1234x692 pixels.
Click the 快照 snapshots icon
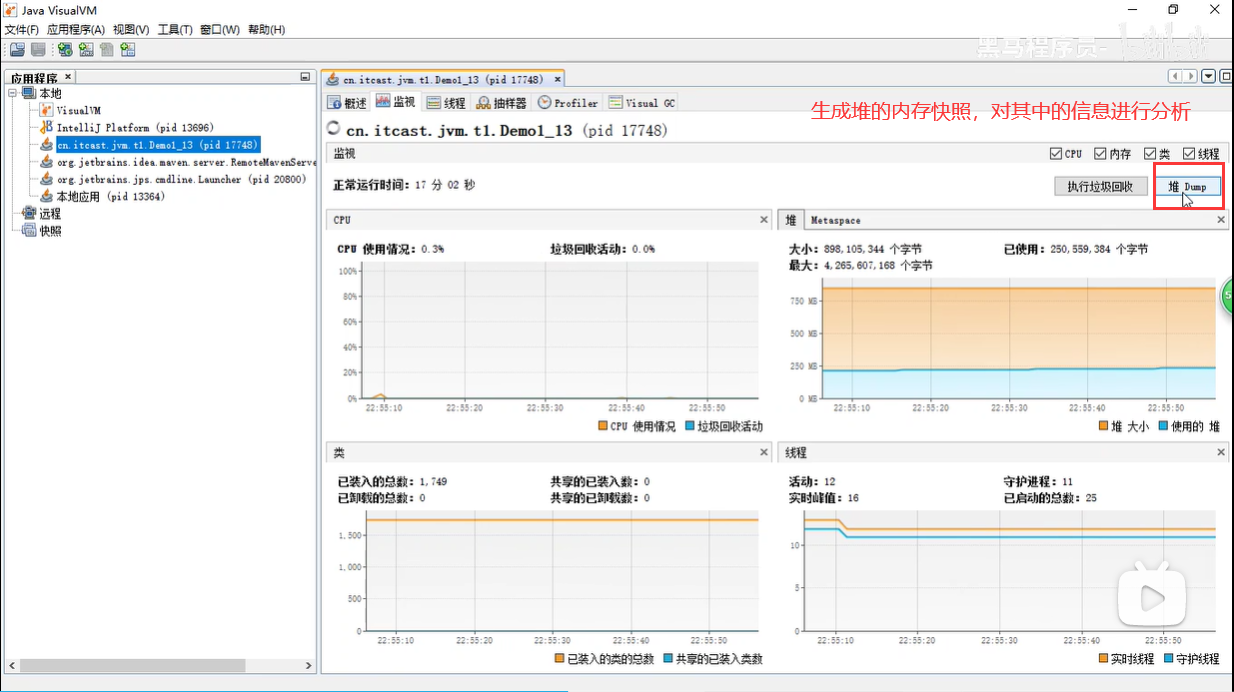pyautogui.click(x=29, y=230)
